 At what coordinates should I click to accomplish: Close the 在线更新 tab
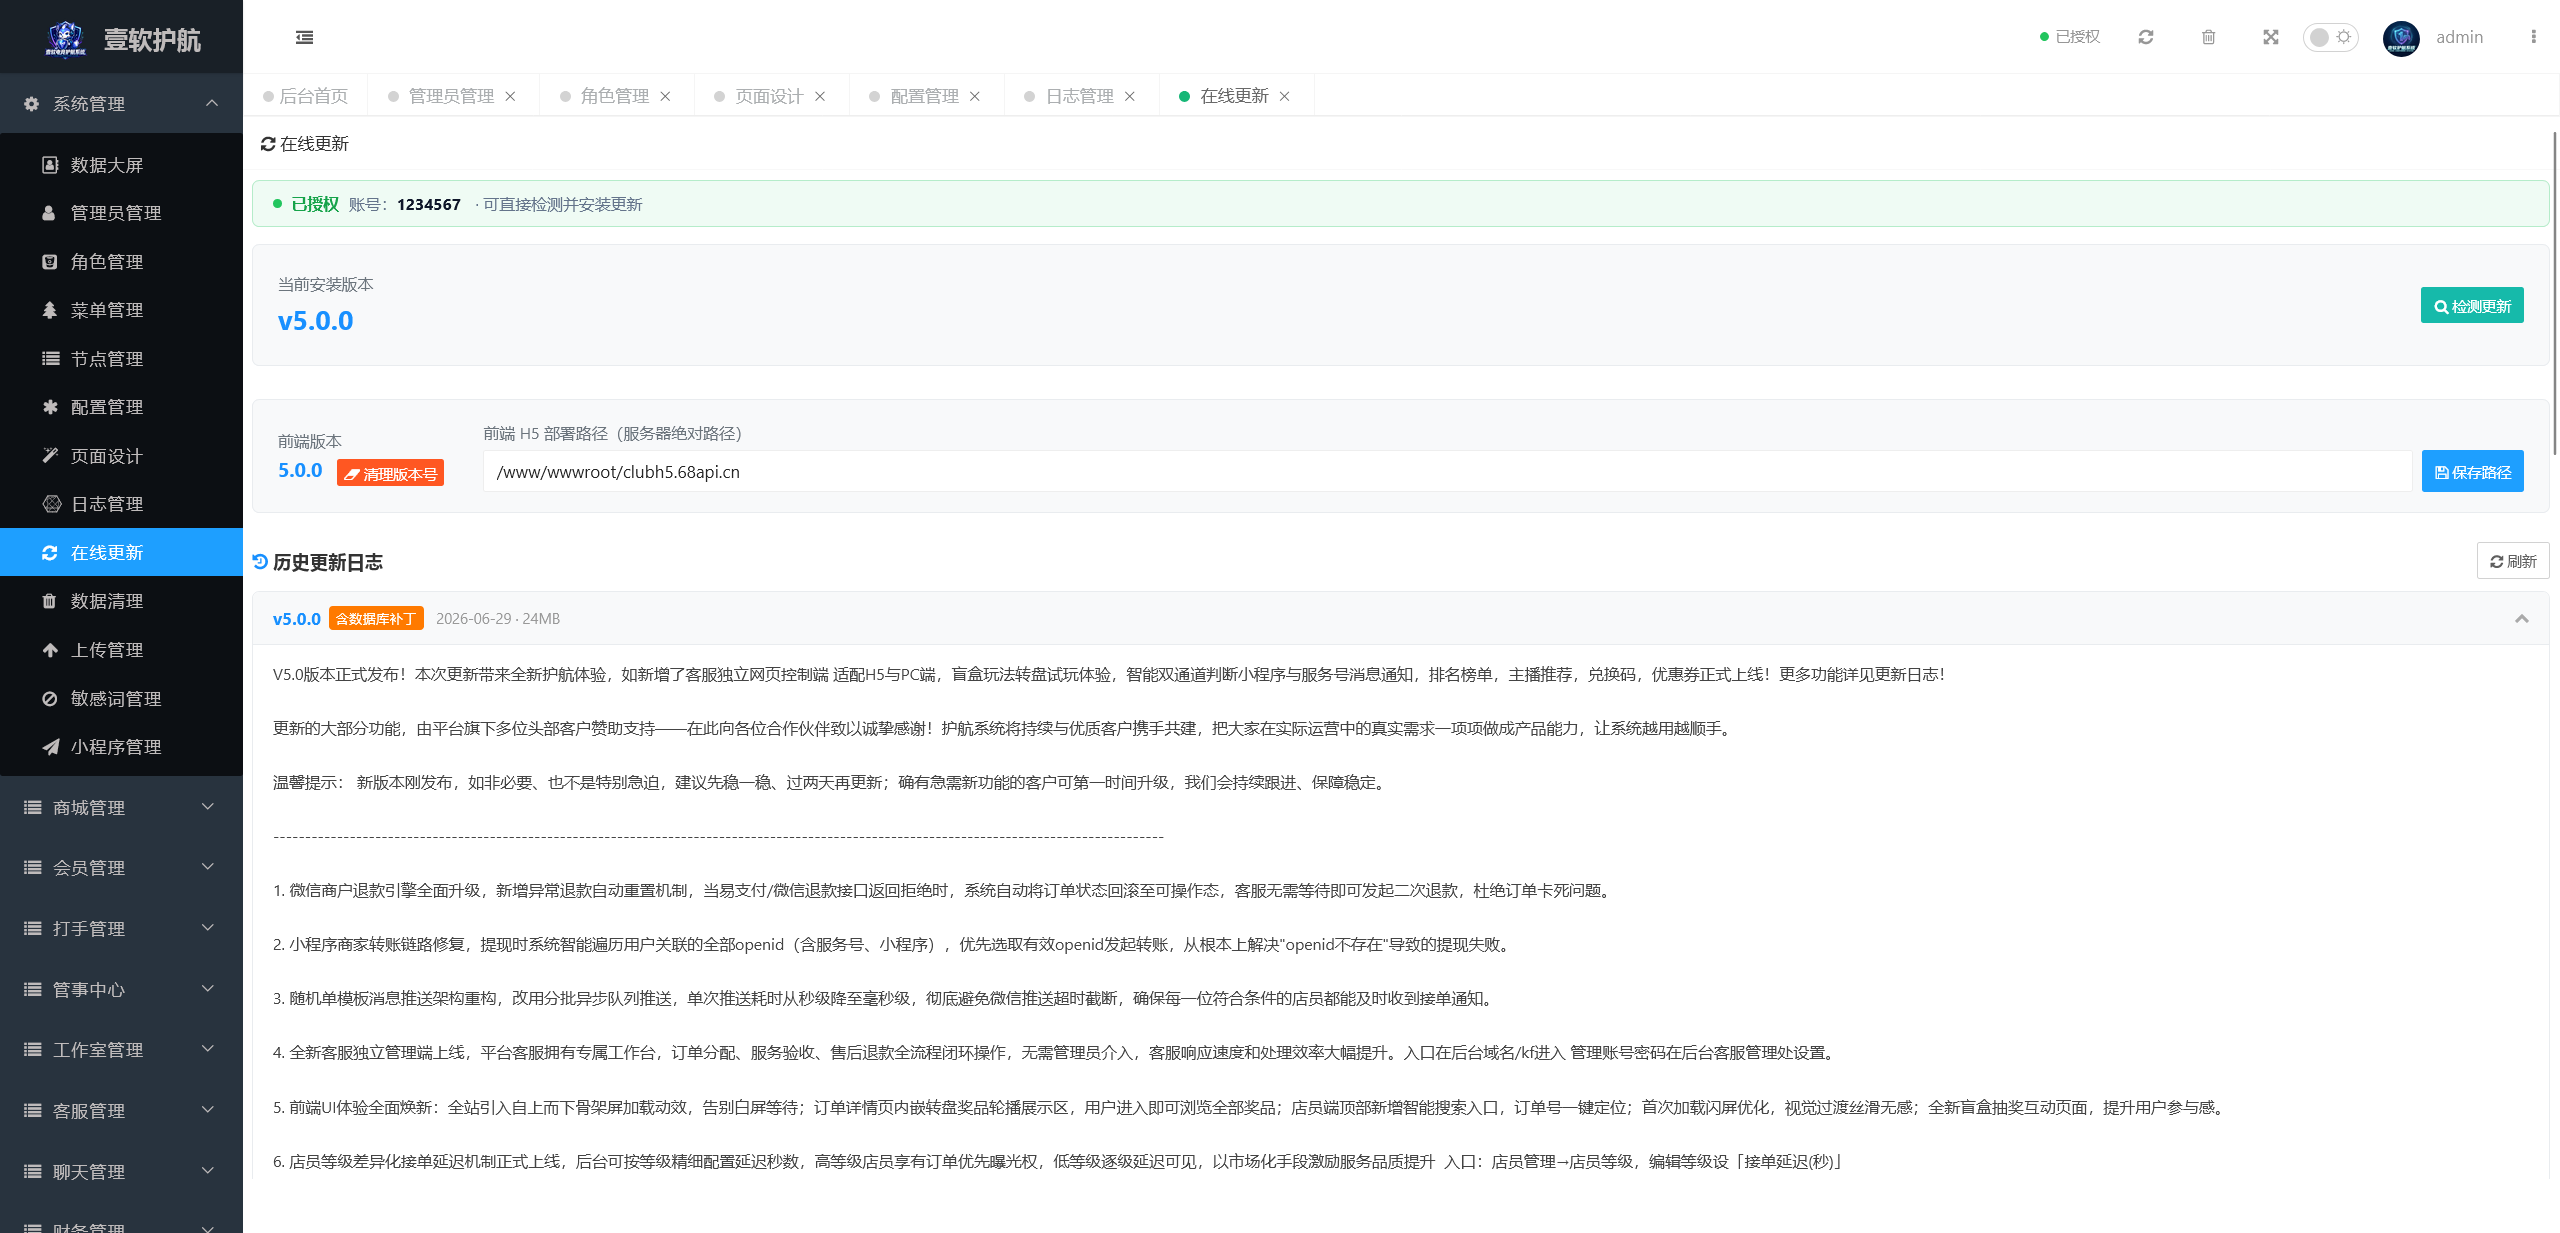[1285, 96]
